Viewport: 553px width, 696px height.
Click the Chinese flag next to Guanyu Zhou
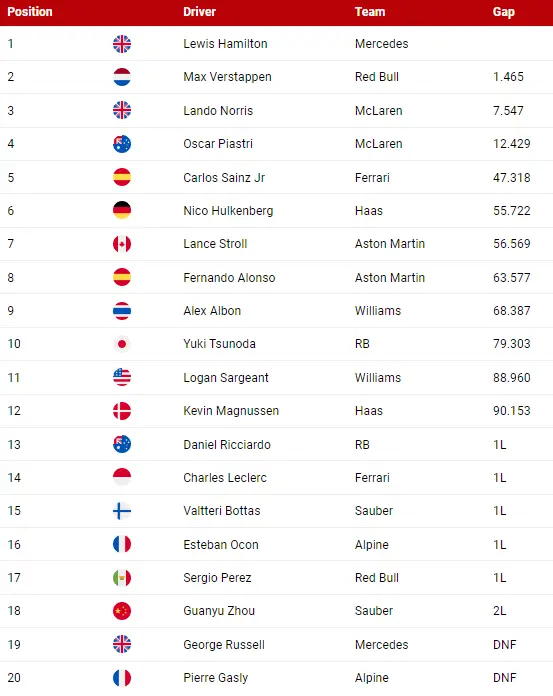[122, 611]
